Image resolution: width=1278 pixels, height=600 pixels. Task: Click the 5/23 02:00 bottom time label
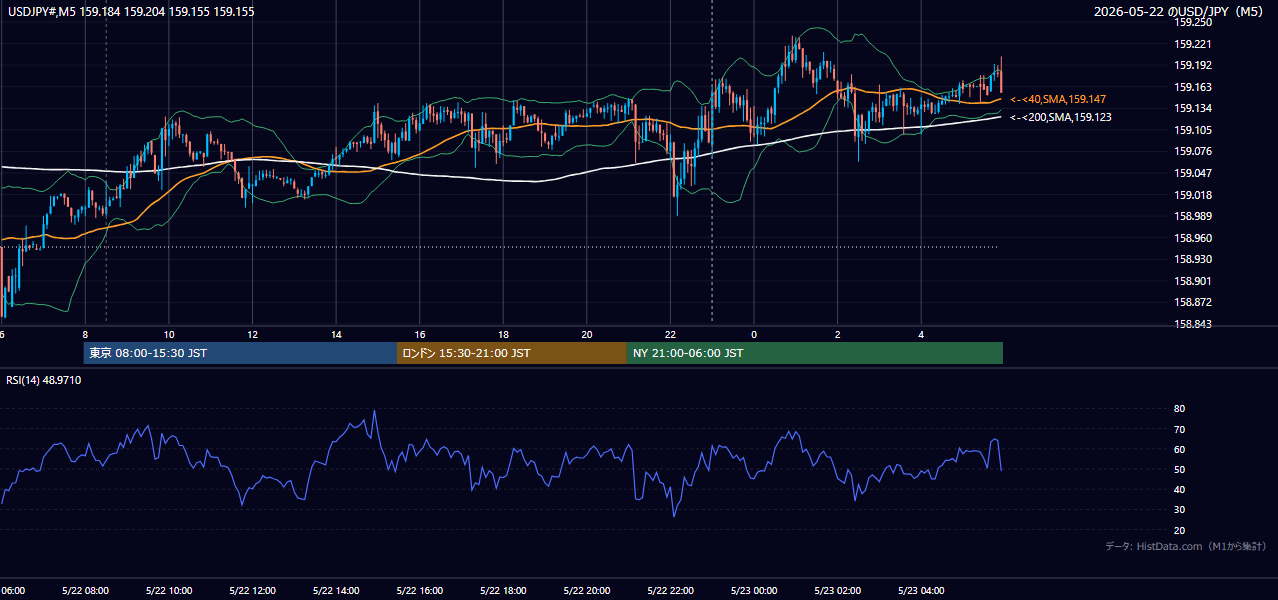837,591
